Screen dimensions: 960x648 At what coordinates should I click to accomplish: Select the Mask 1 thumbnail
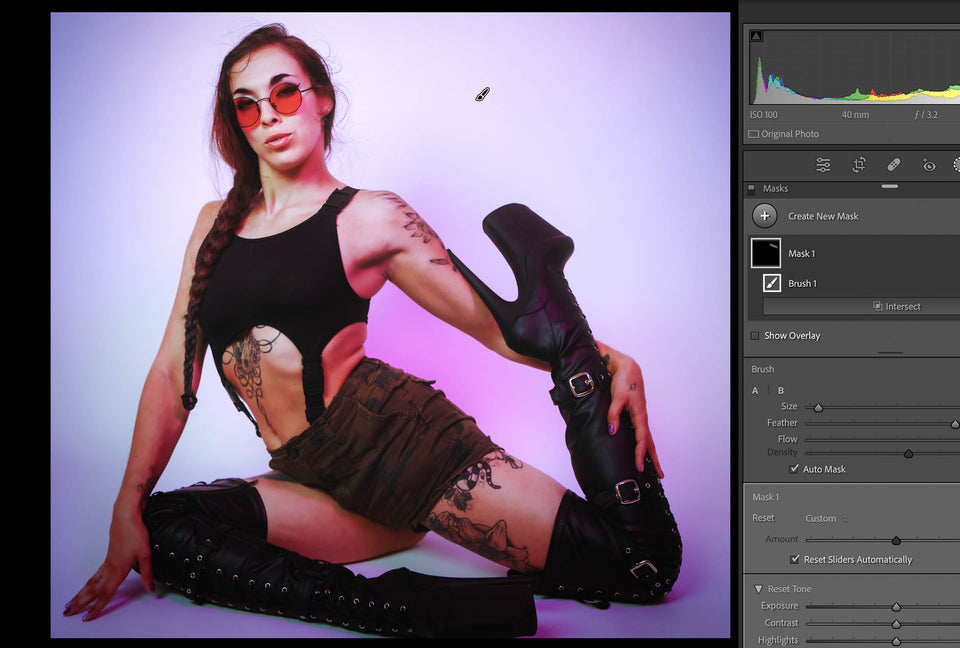coord(766,253)
